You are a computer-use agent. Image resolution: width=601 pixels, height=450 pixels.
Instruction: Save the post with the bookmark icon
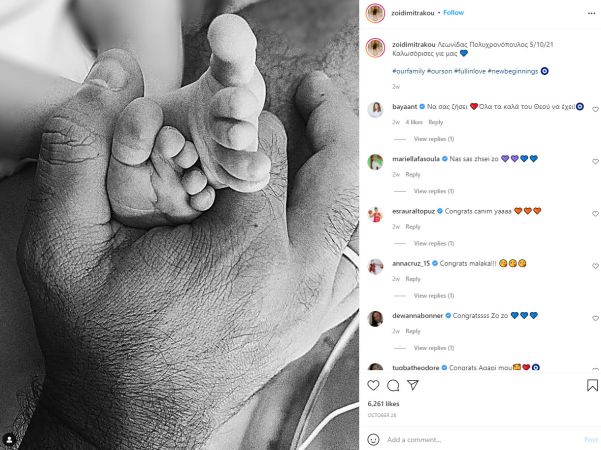592,385
